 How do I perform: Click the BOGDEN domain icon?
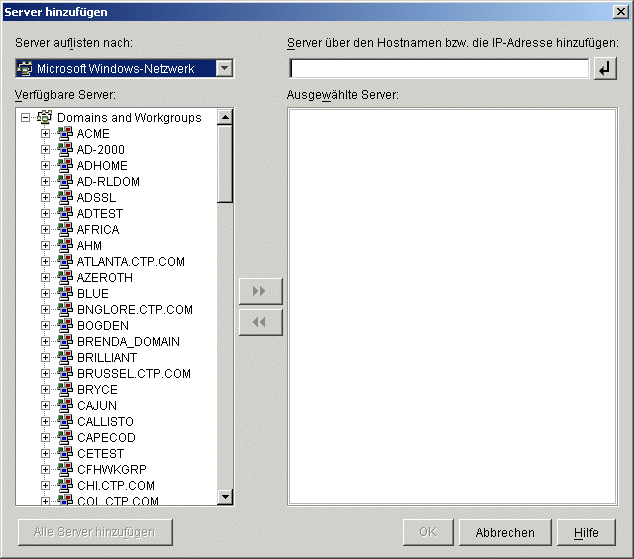click(x=65, y=325)
